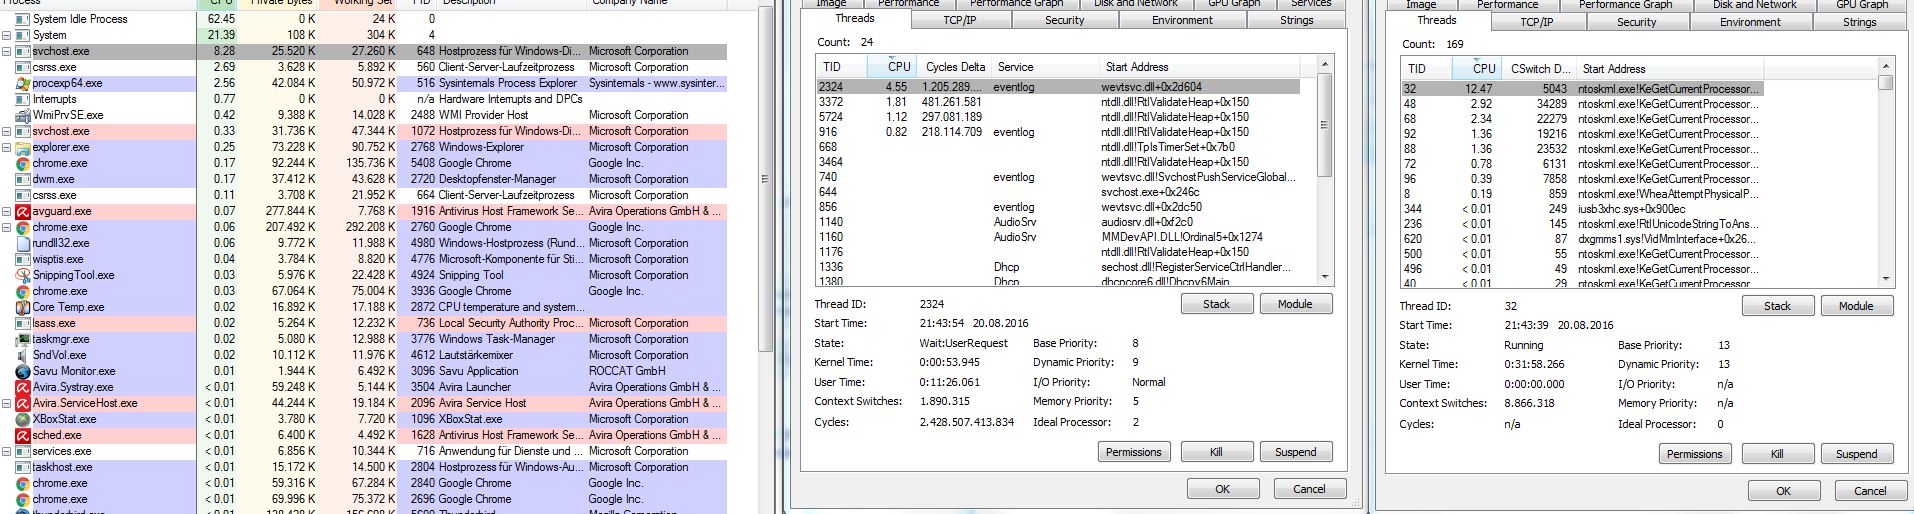The image size is (1914, 514).
Task: Collapse the services.exe tree node
Action: [6, 451]
